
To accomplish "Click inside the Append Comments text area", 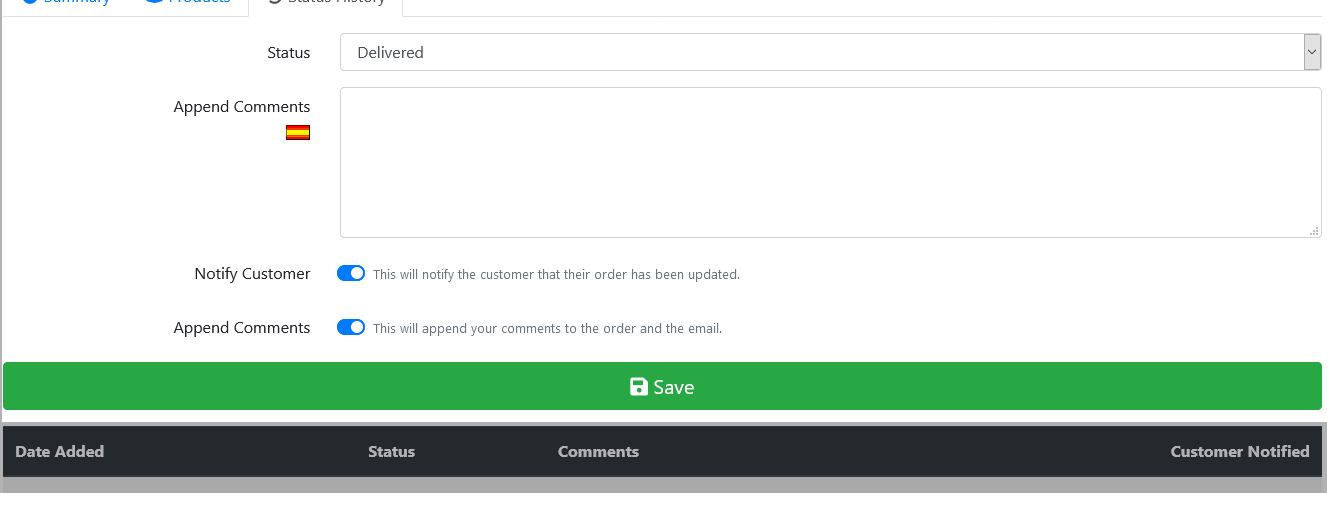I will pyautogui.click(x=831, y=162).
